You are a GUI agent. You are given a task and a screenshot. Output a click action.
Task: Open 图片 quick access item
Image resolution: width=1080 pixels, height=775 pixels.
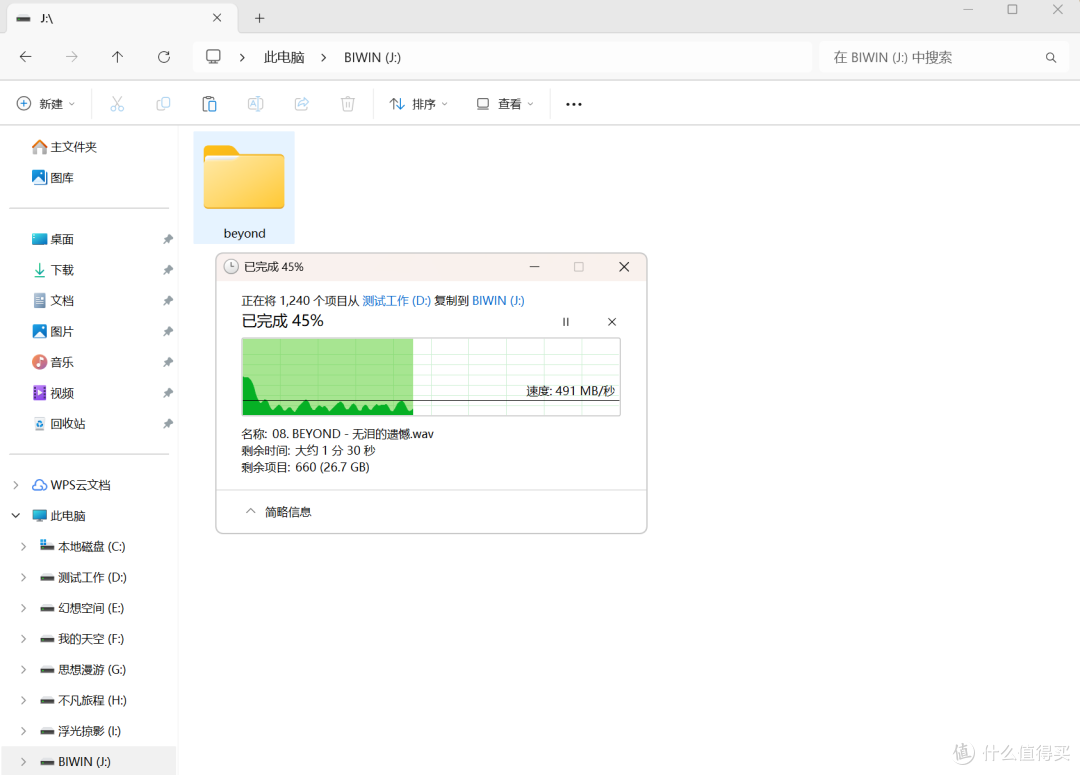point(53,331)
